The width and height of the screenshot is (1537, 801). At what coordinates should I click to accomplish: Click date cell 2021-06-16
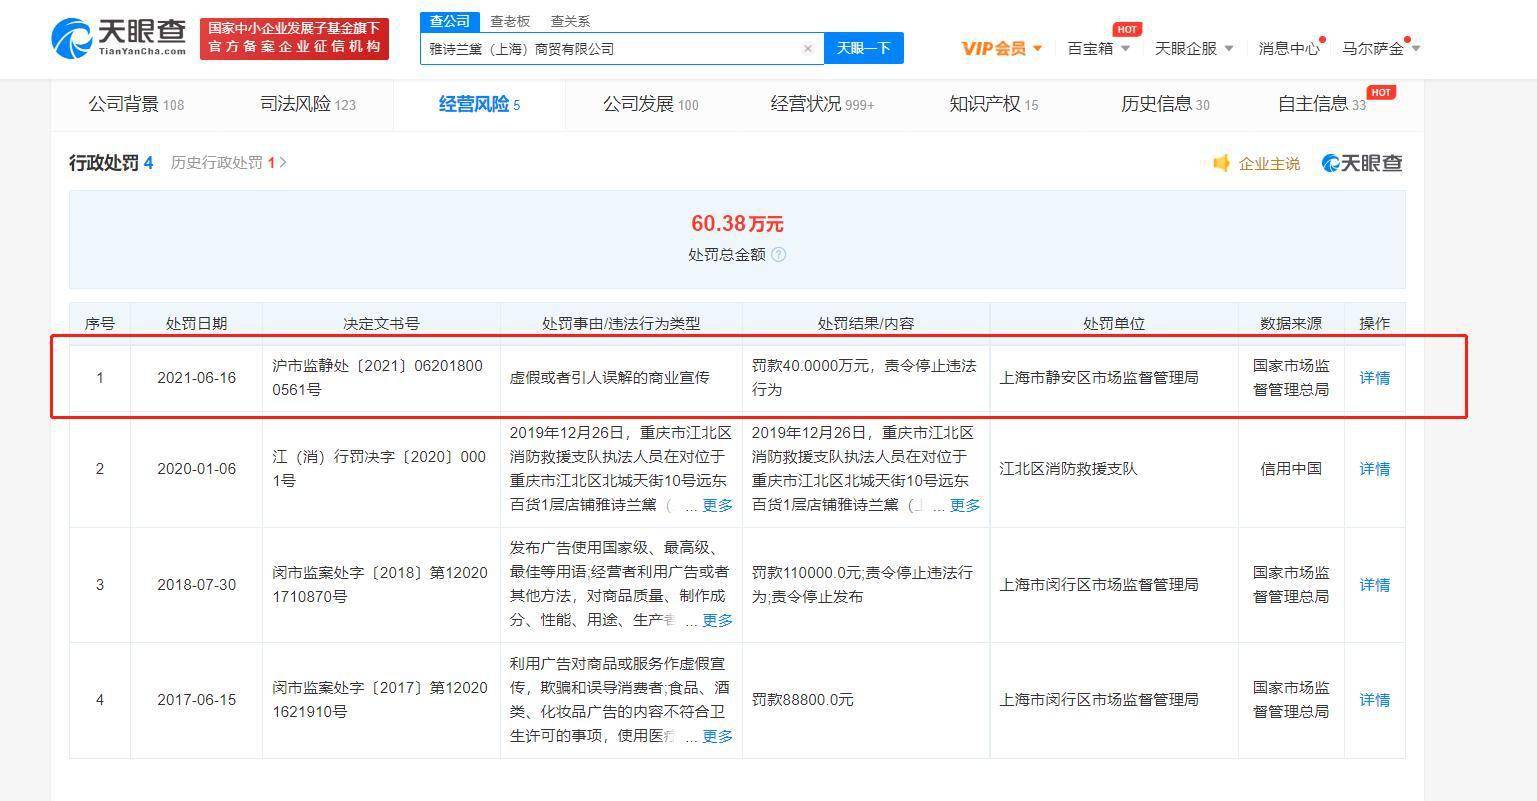pos(197,378)
